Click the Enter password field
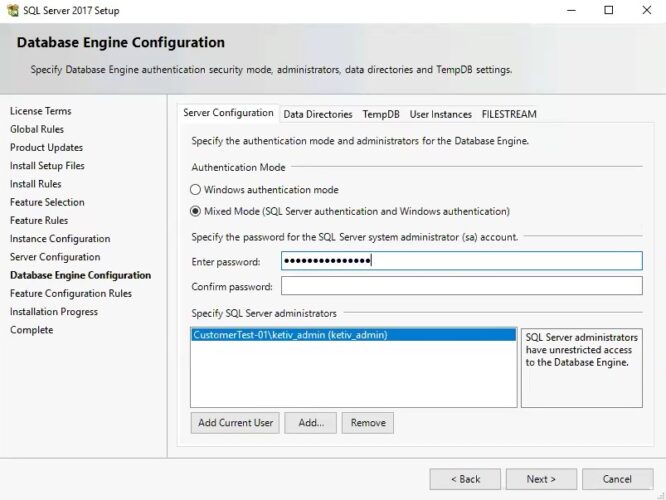 pyautogui.click(x=461, y=261)
